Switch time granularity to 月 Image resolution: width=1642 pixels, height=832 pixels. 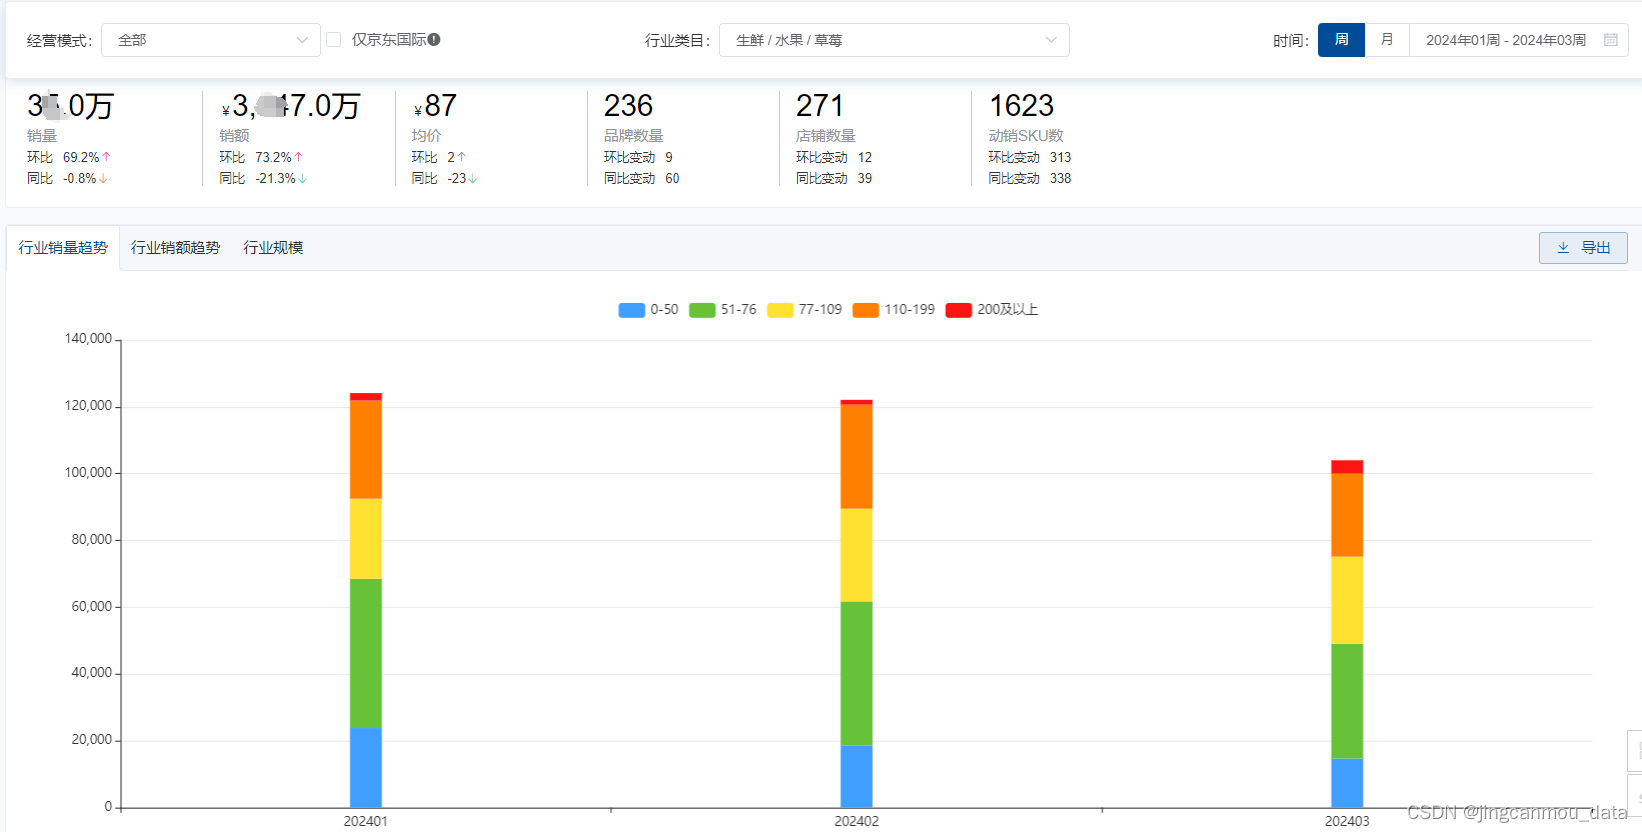[1387, 40]
